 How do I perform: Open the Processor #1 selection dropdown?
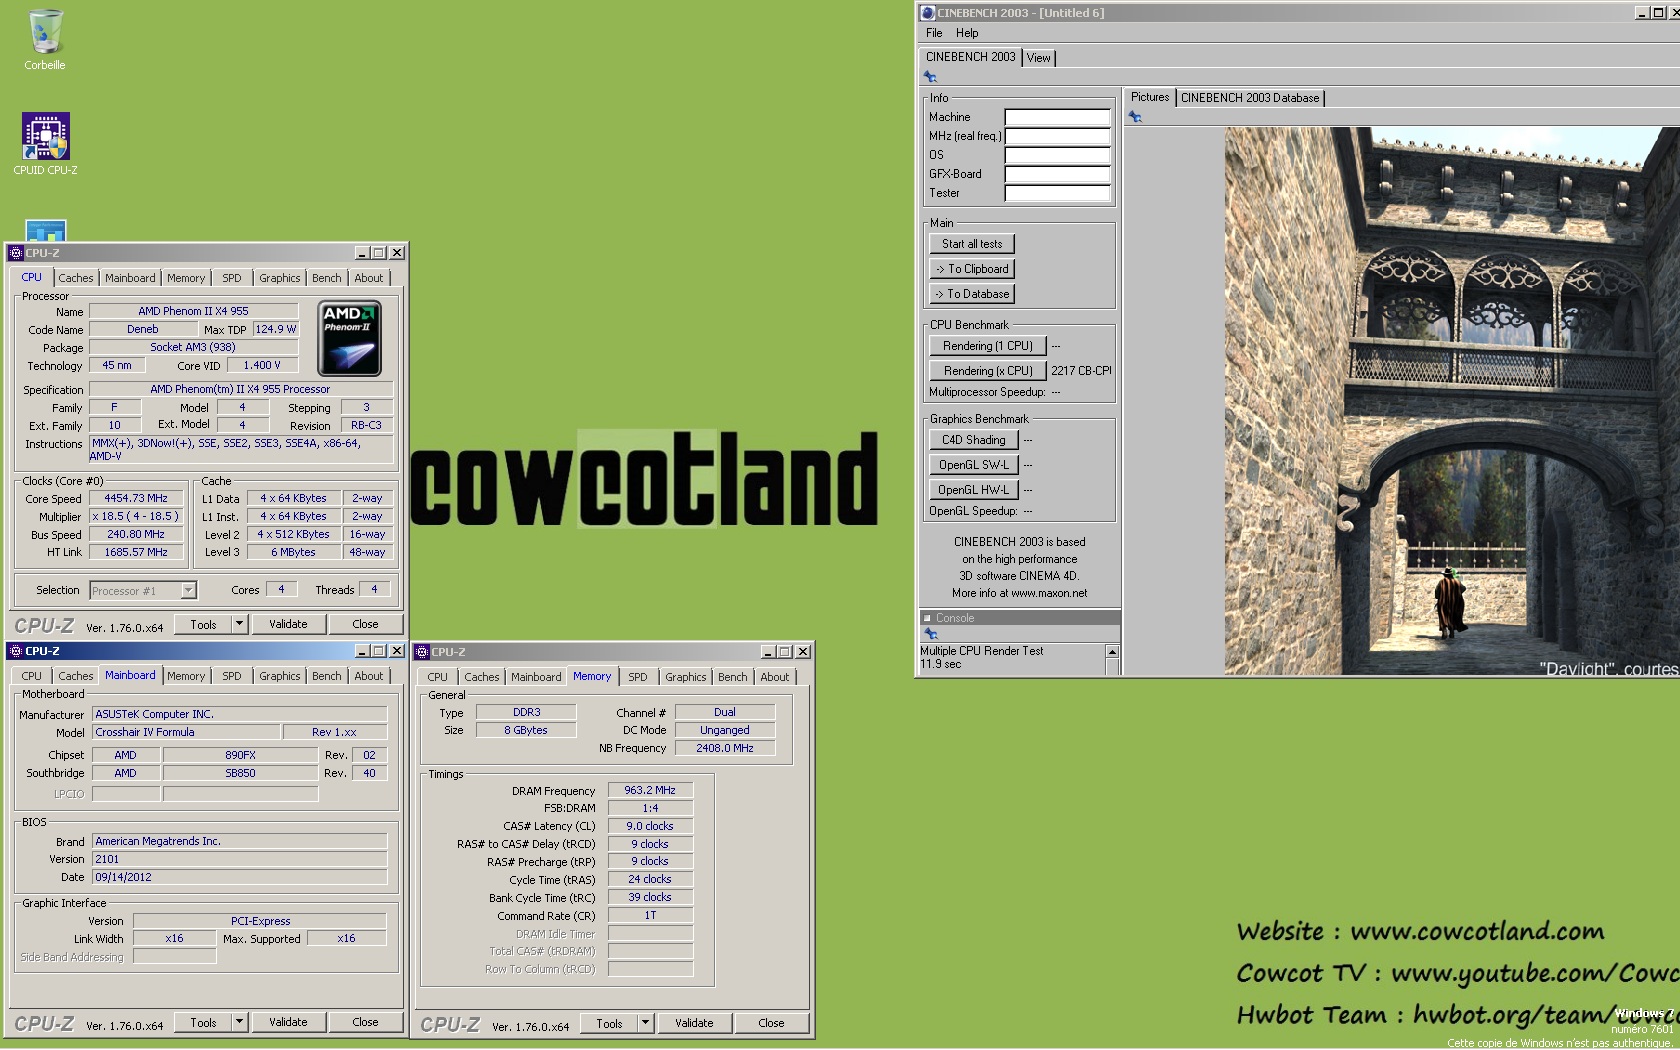coord(188,591)
